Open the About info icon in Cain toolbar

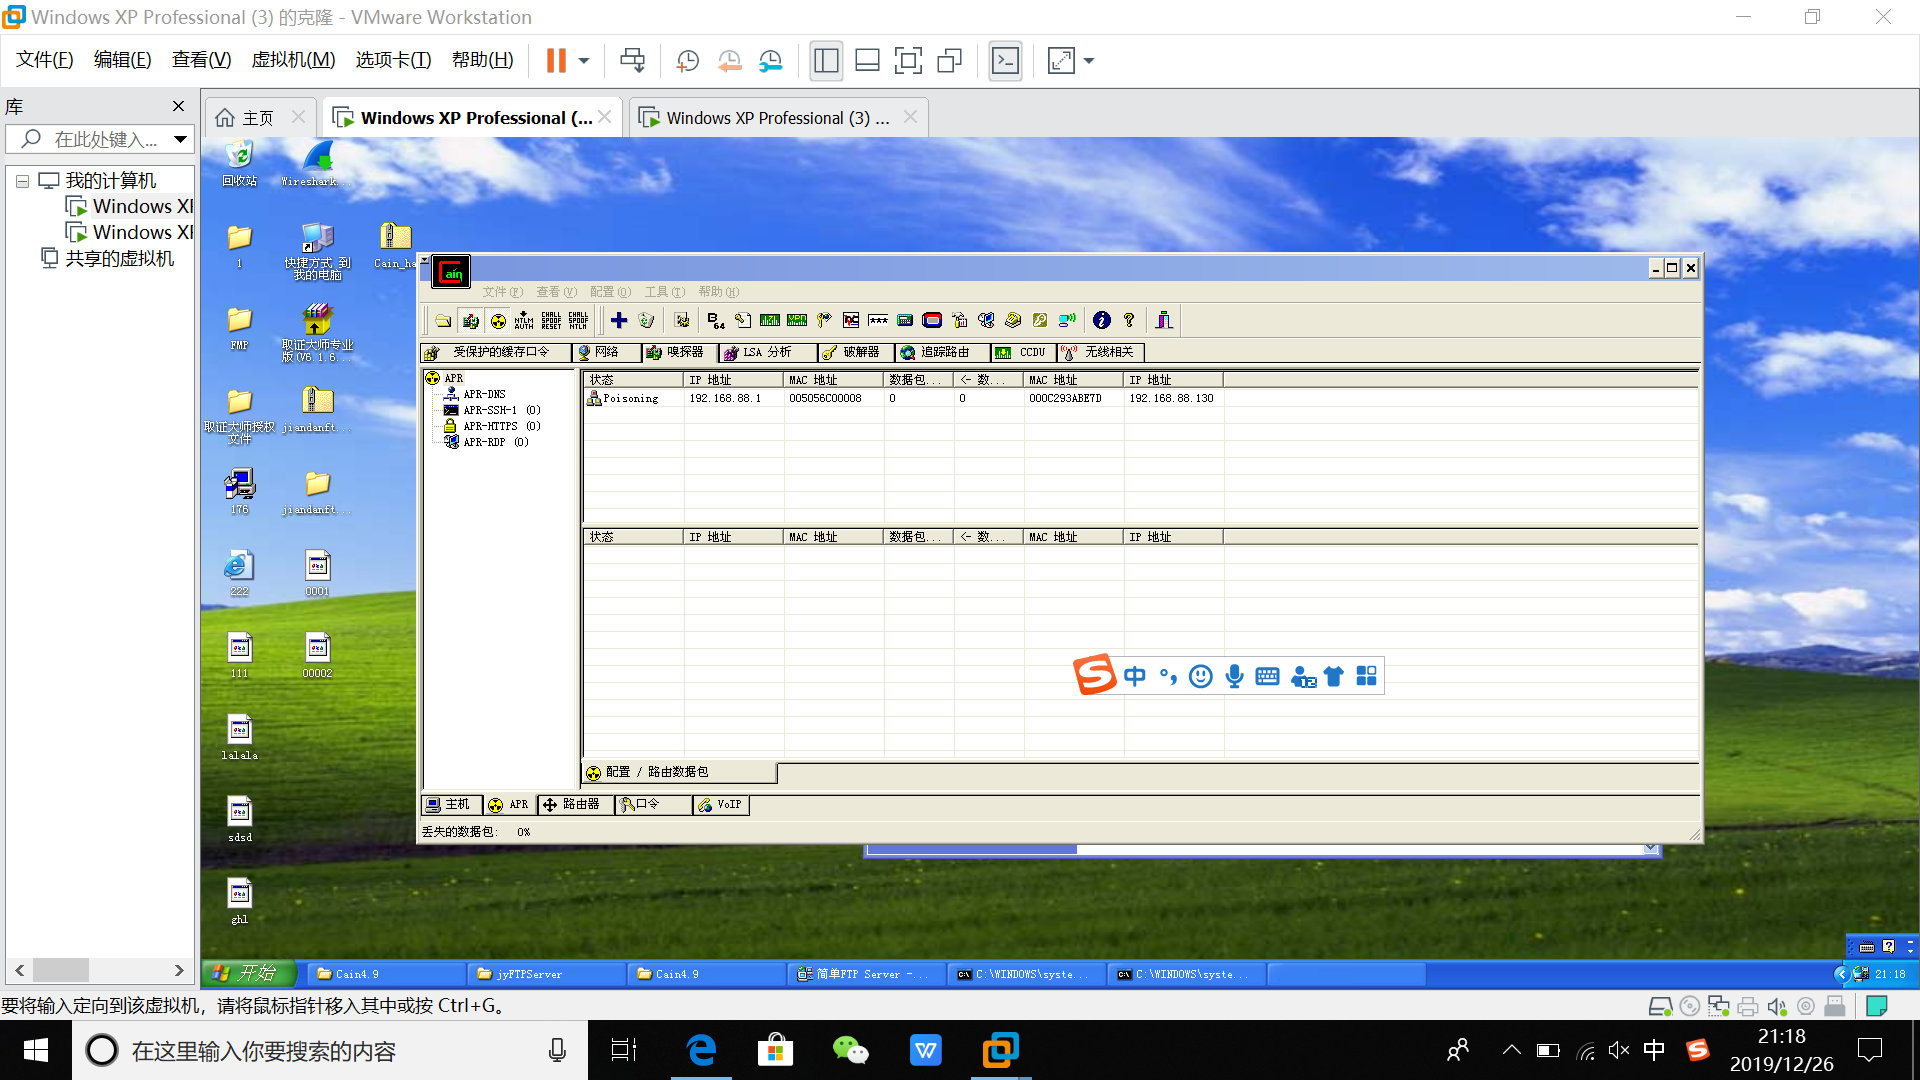(1101, 320)
